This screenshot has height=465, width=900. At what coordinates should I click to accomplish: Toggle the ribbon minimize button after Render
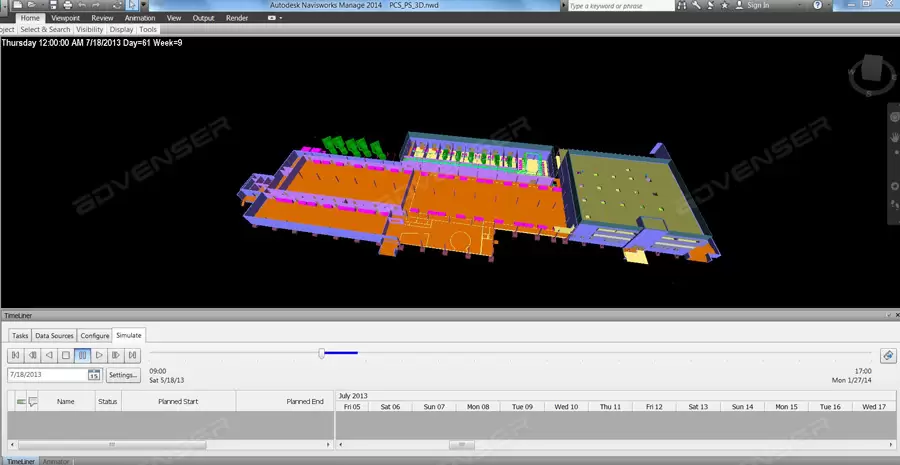click(x=274, y=18)
